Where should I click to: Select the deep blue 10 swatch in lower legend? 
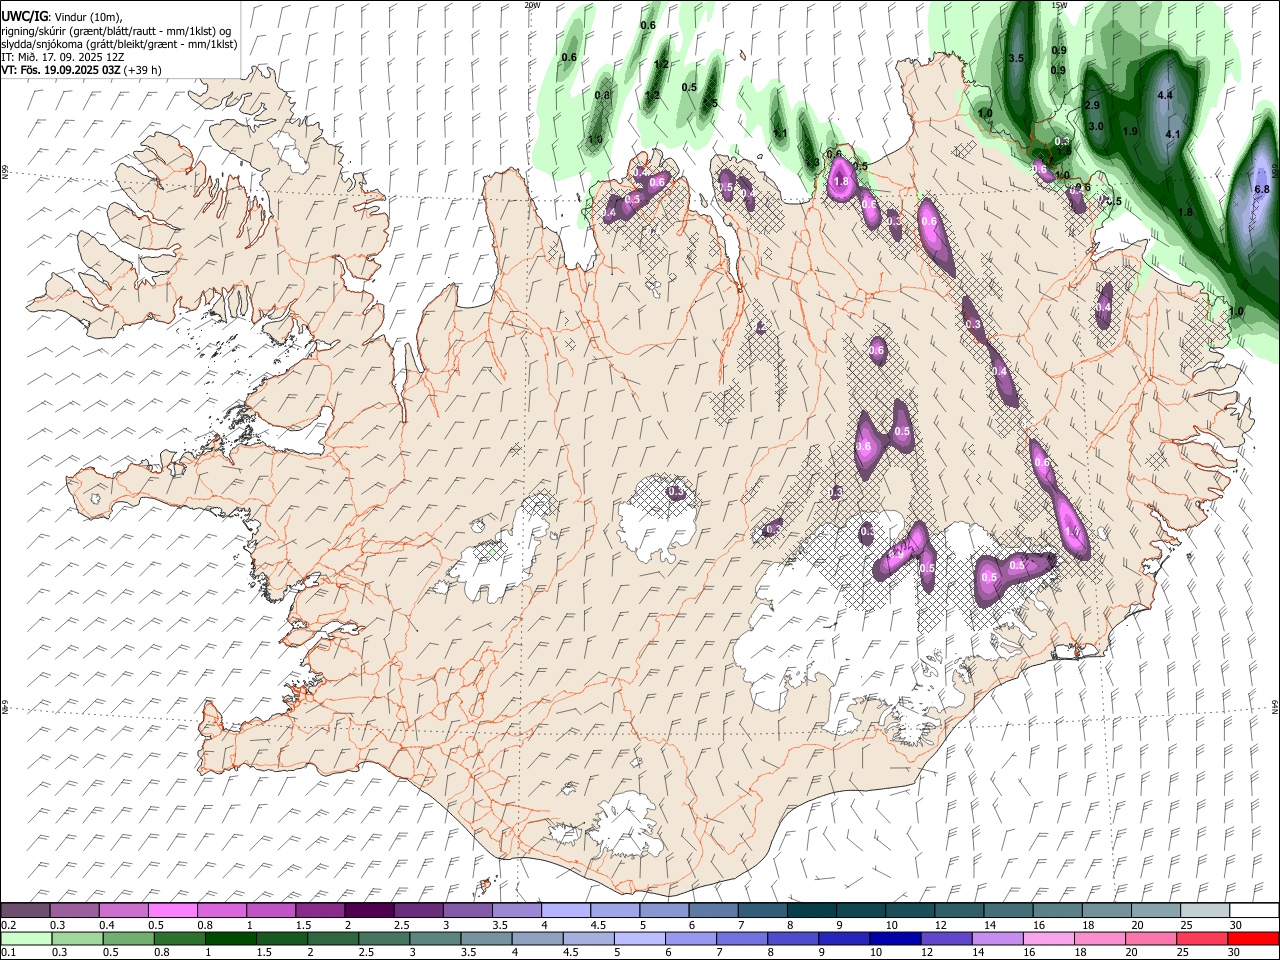coord(895,938)
